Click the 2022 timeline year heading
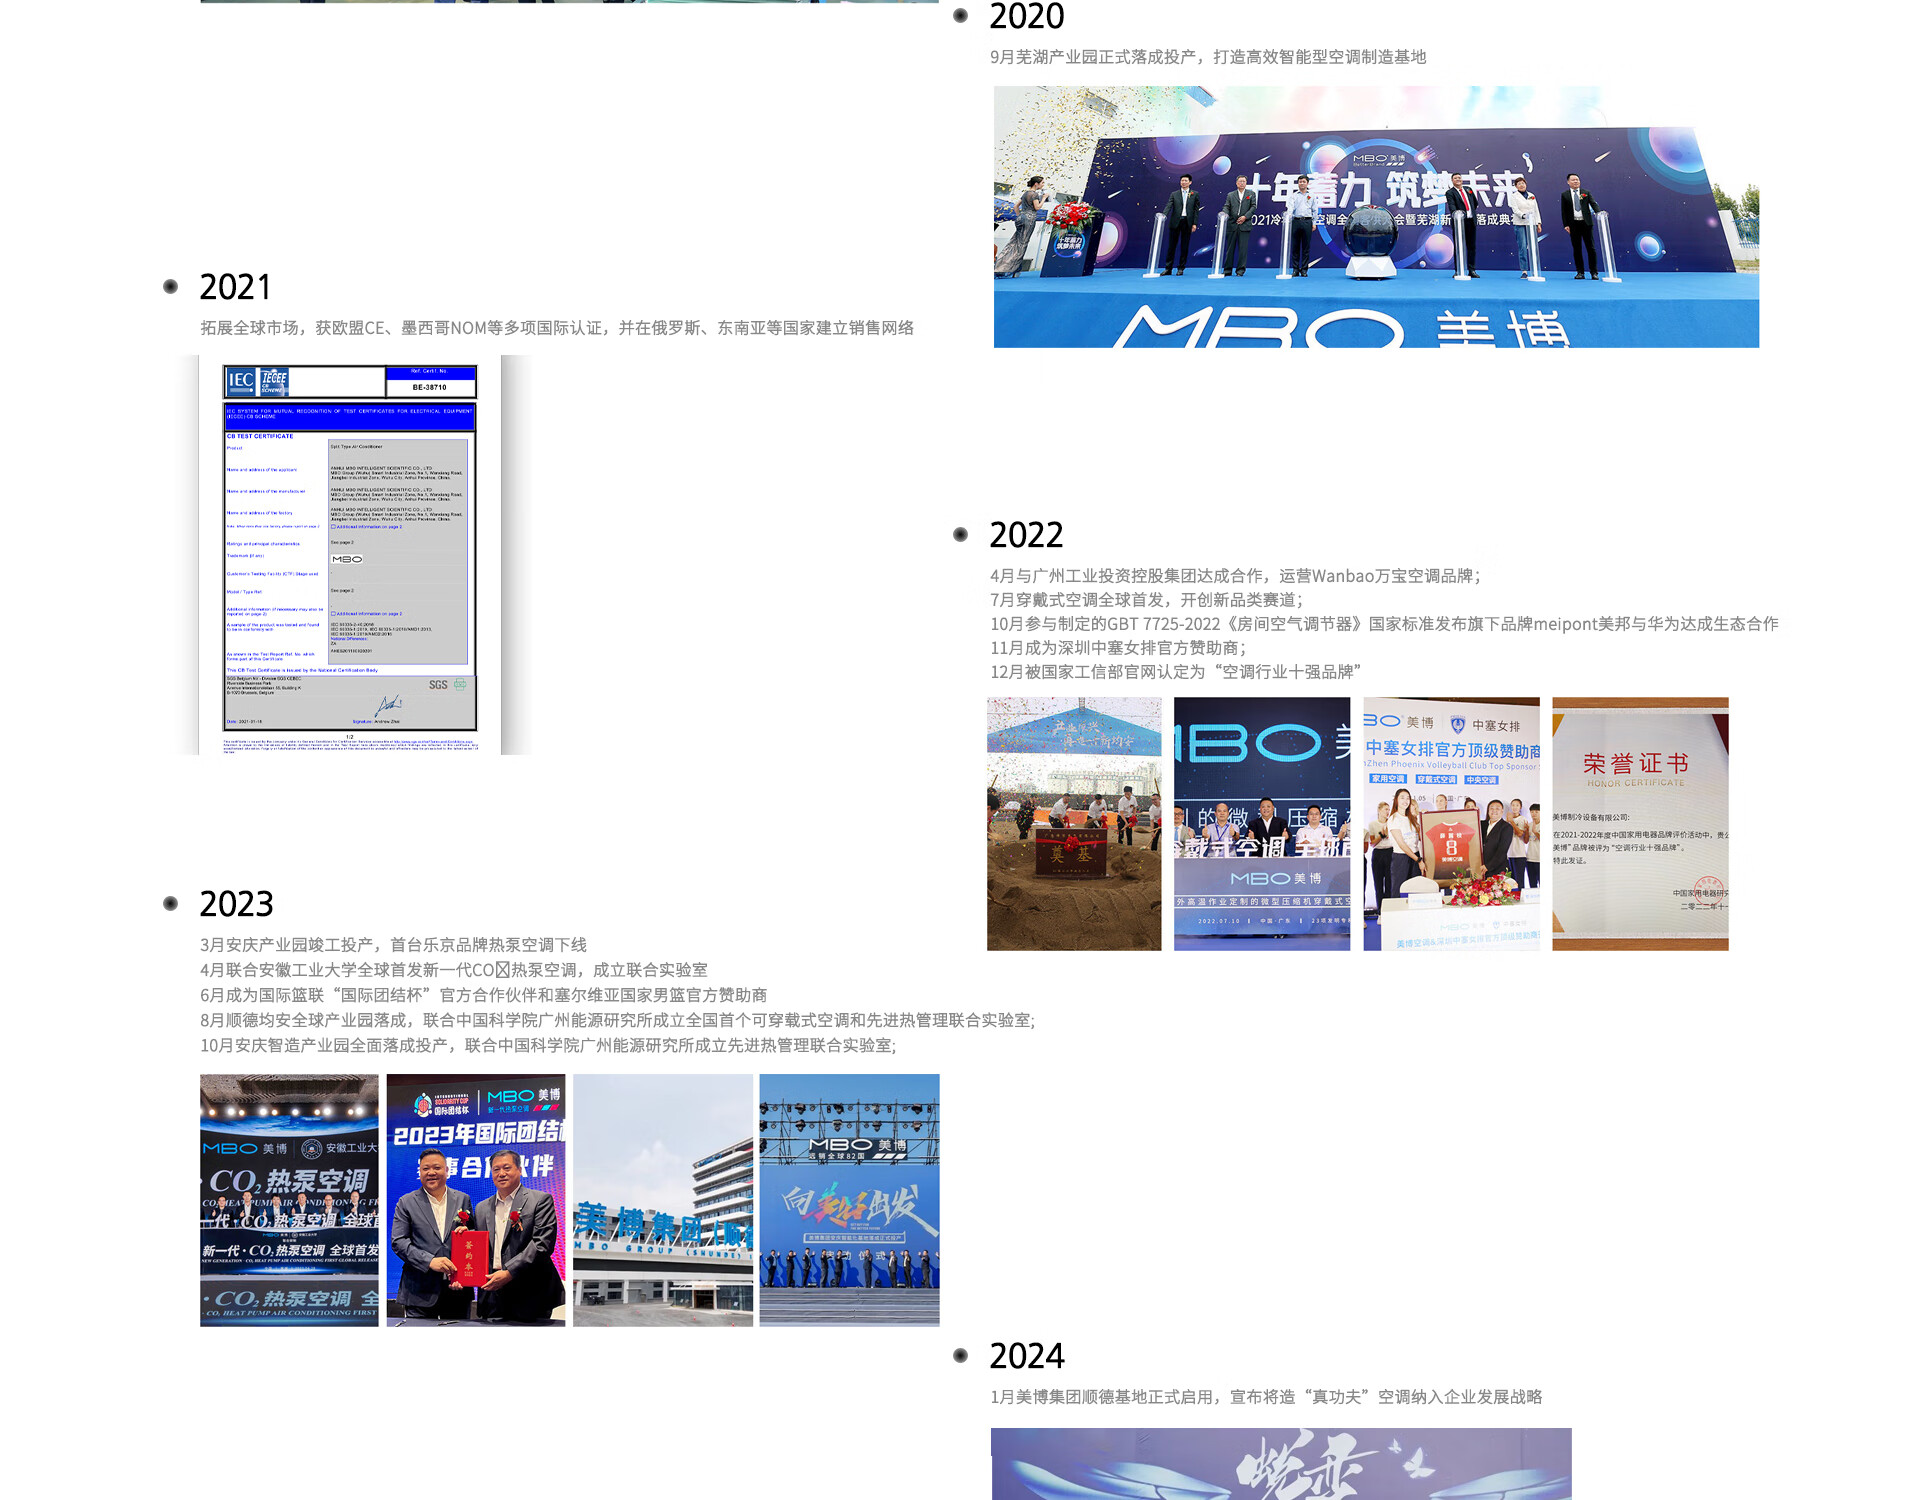The image size is (1920, 1500). point(1026,535)
